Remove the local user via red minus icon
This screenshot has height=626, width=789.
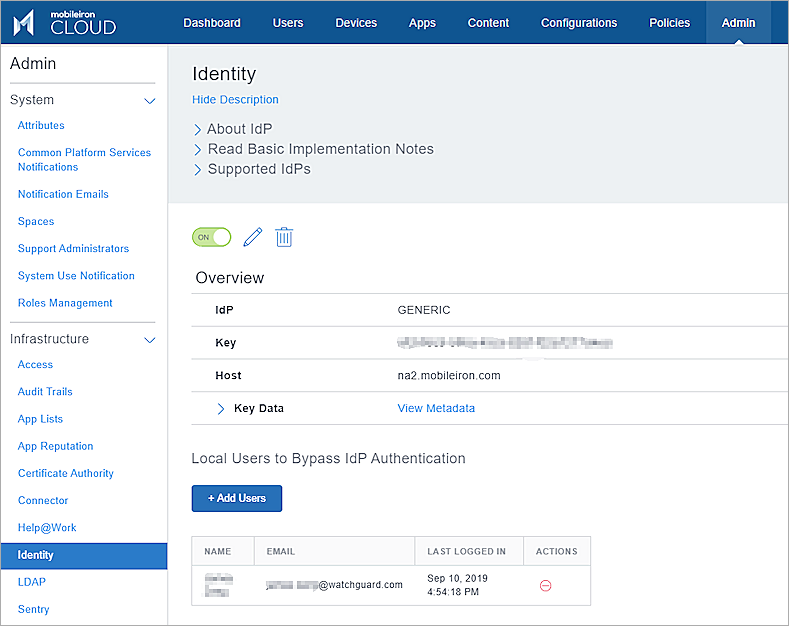545,585
